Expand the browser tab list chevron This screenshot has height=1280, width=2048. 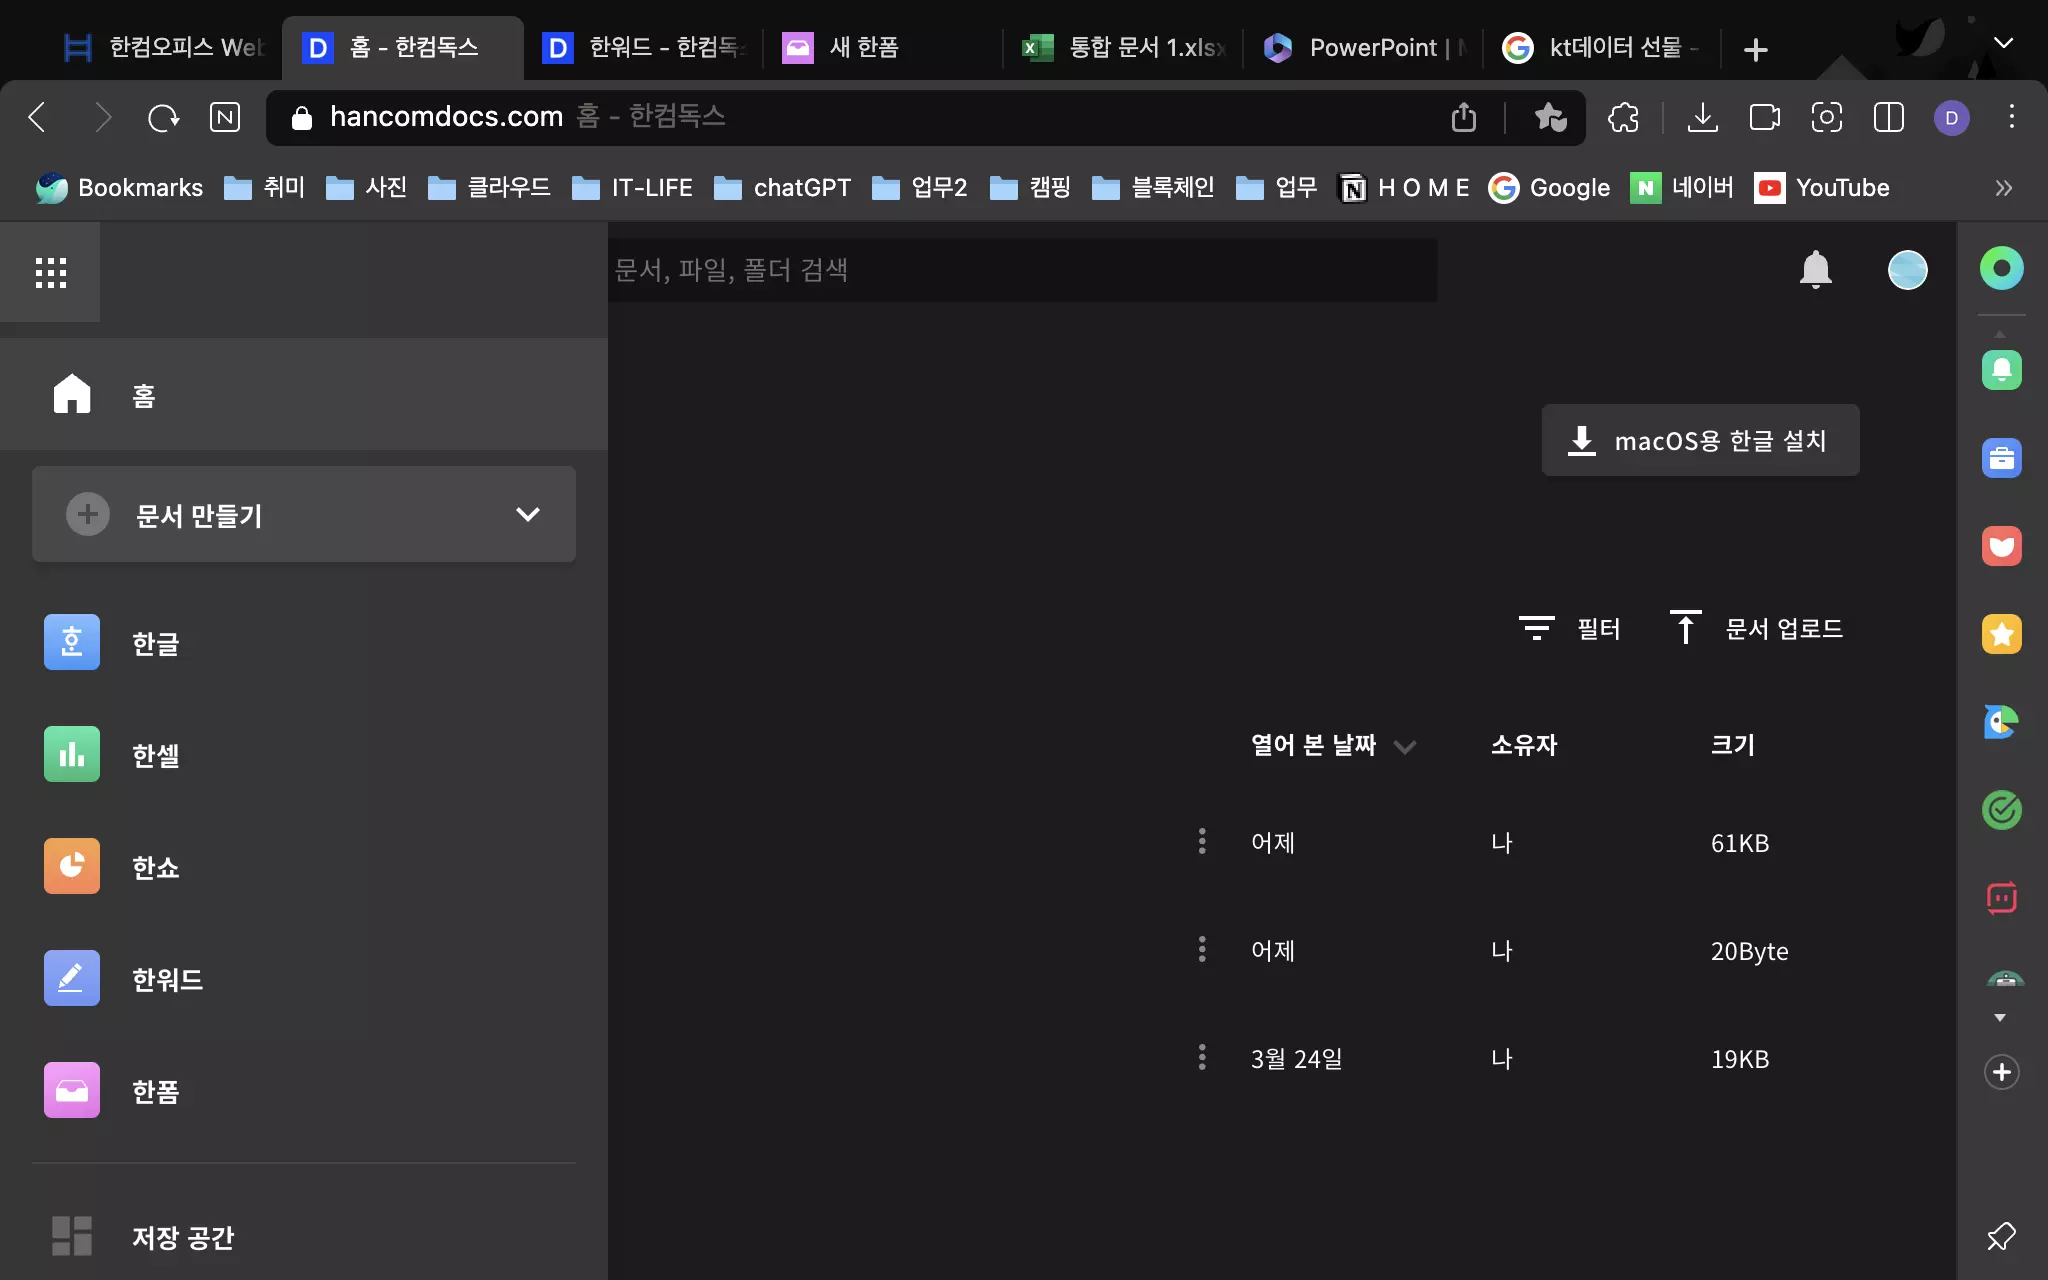tap(2003, 43)
